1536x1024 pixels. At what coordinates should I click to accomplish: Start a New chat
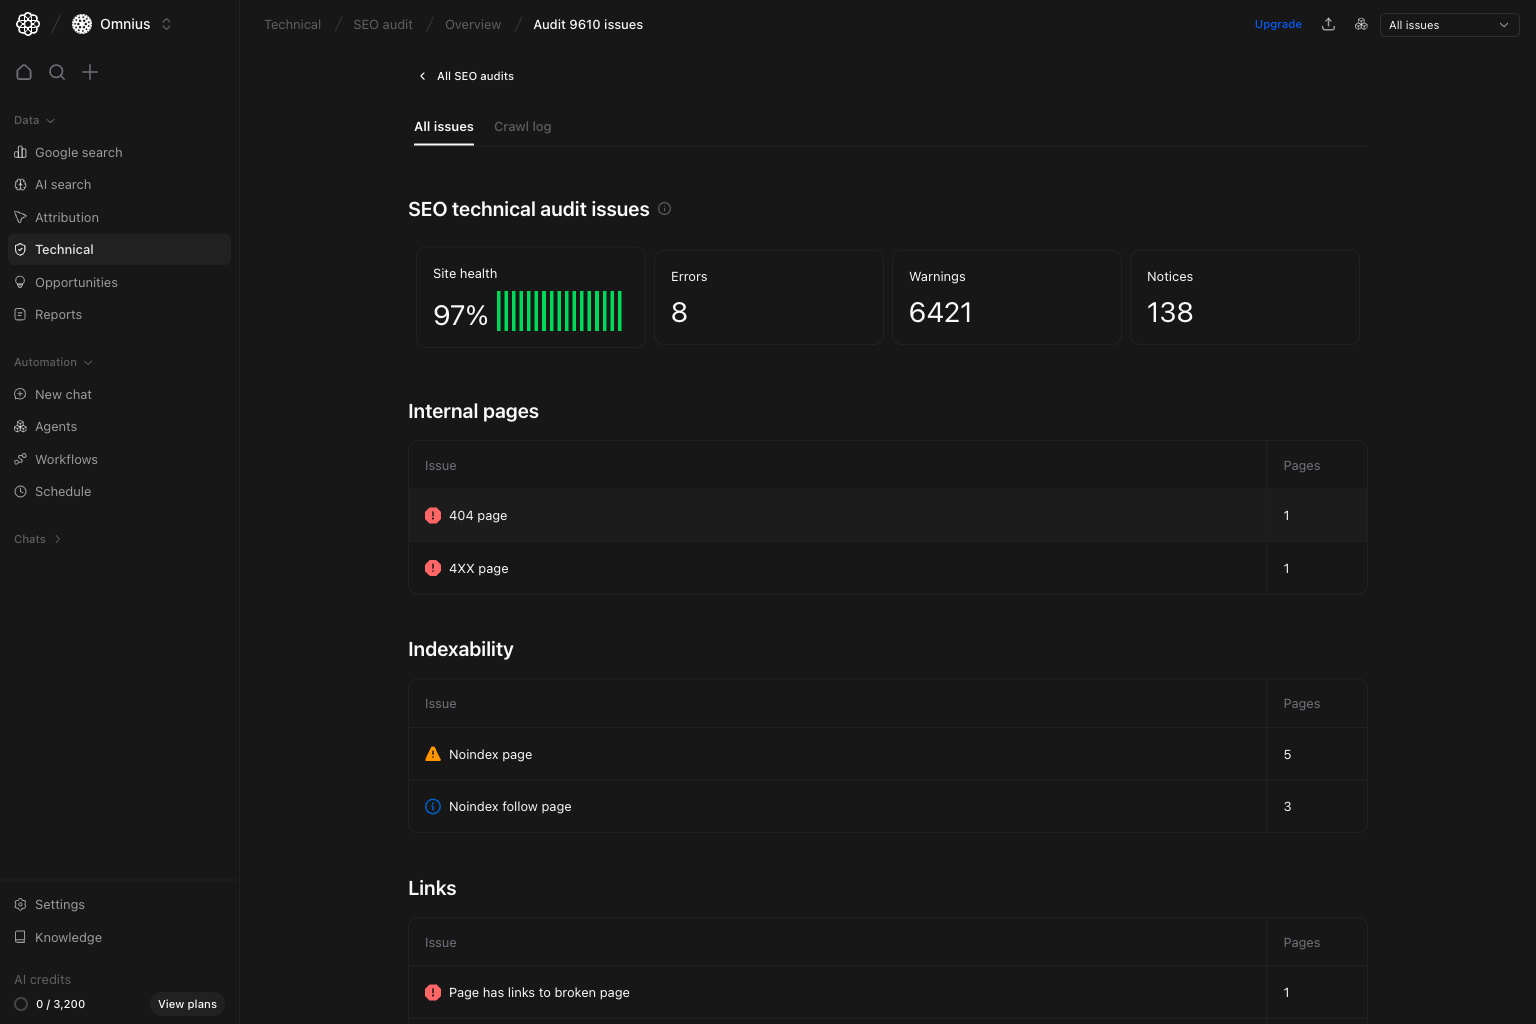pyautogui.click(x=64, y=394)
